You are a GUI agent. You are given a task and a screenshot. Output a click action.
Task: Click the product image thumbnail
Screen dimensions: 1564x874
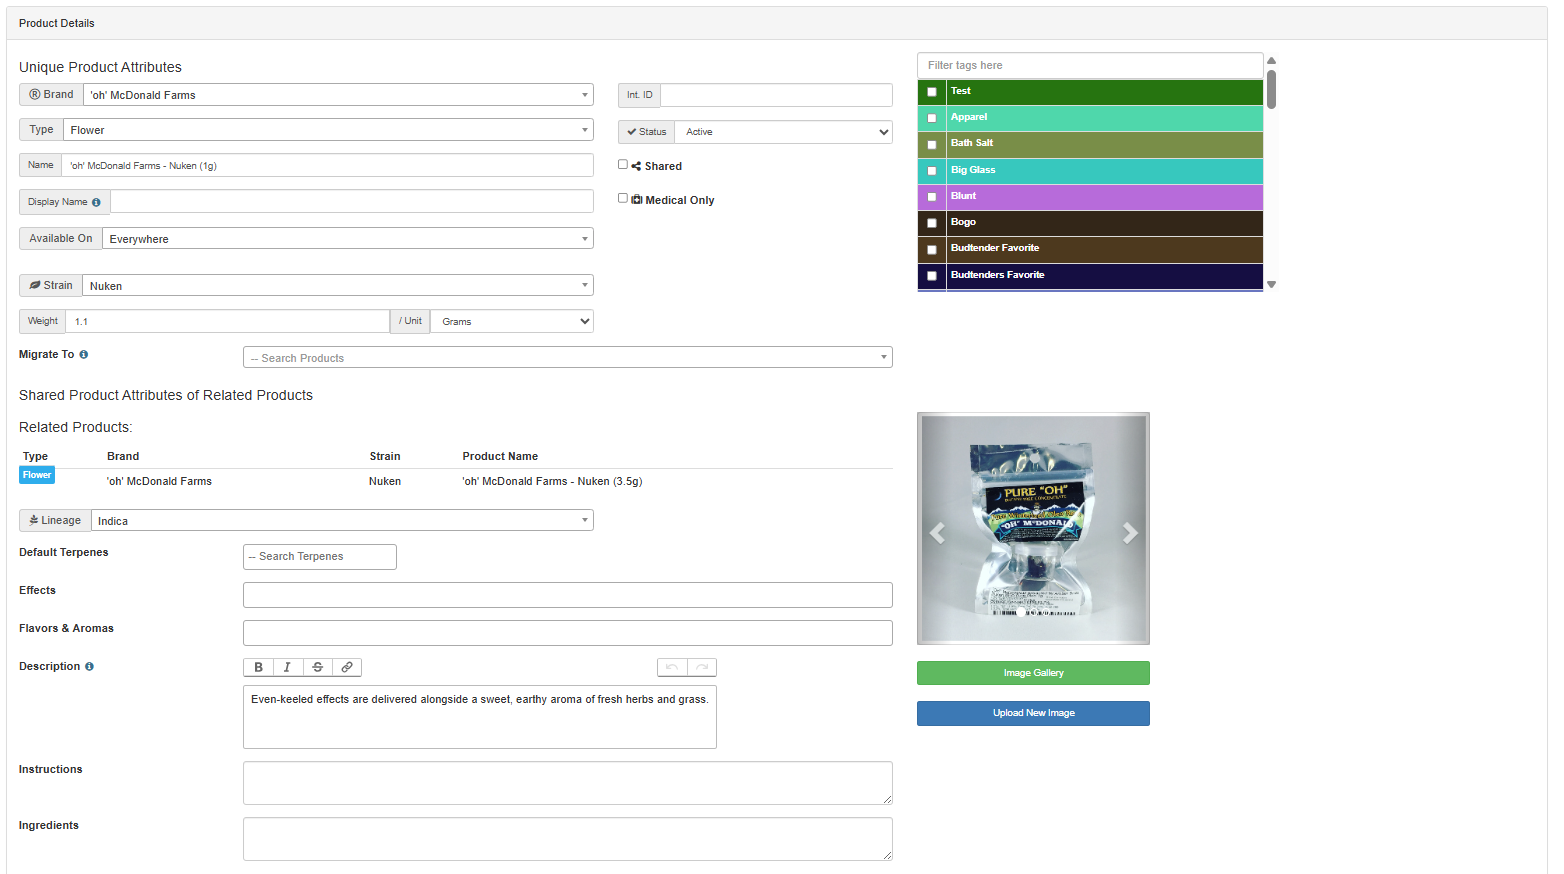click(1033, 529)
